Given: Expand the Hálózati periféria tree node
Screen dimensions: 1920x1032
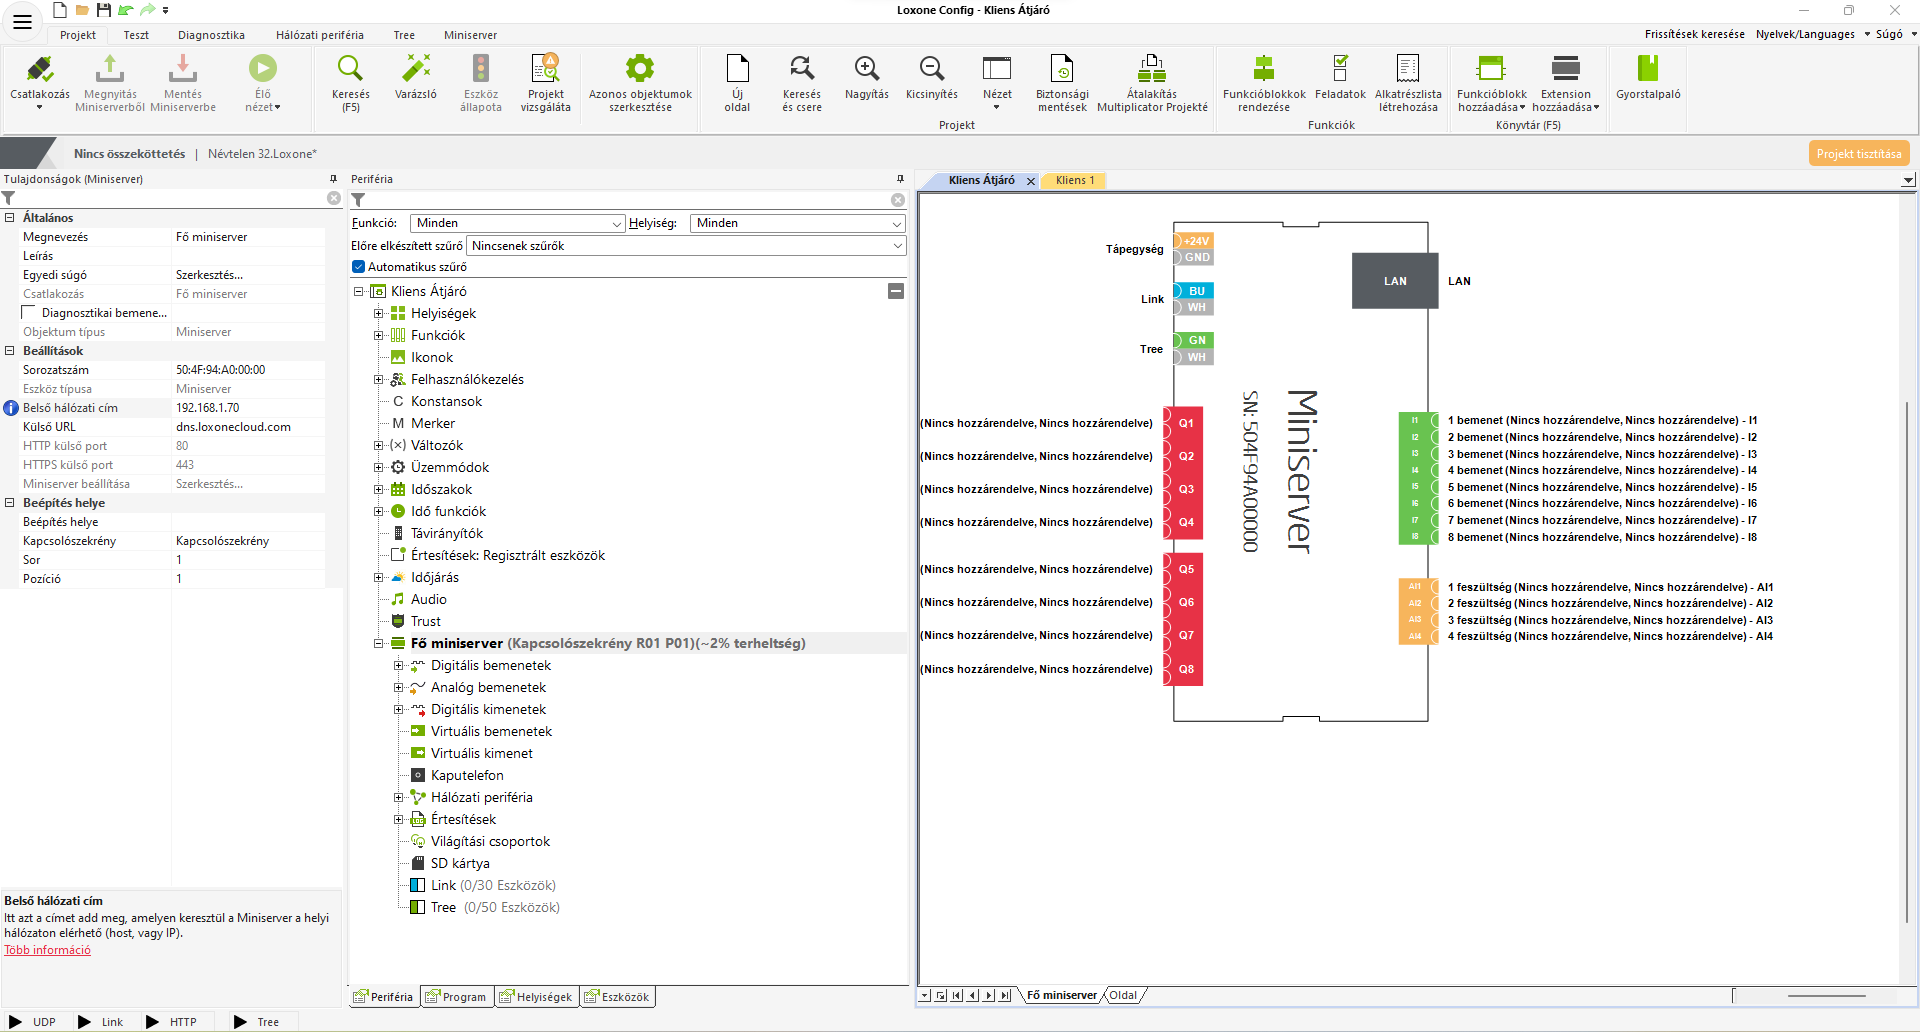Looking at the screenshot, I should (x=399, y=797).
